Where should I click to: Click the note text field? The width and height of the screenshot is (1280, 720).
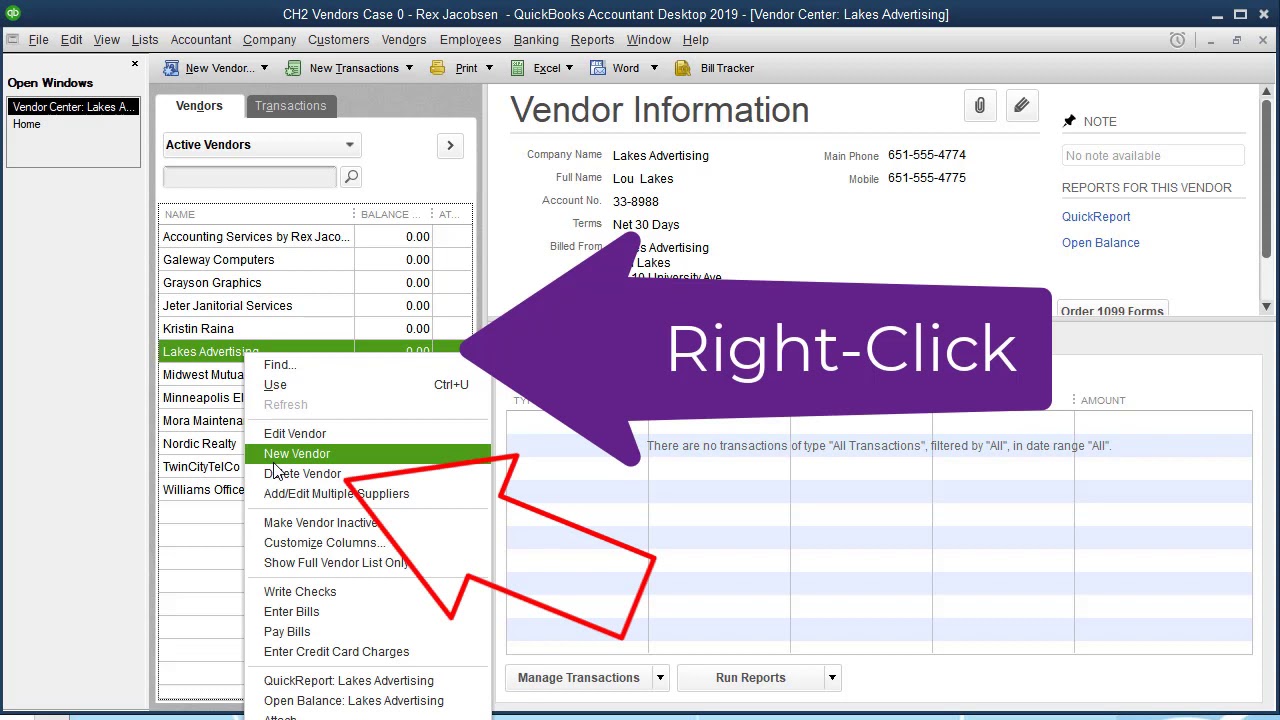1153,156
